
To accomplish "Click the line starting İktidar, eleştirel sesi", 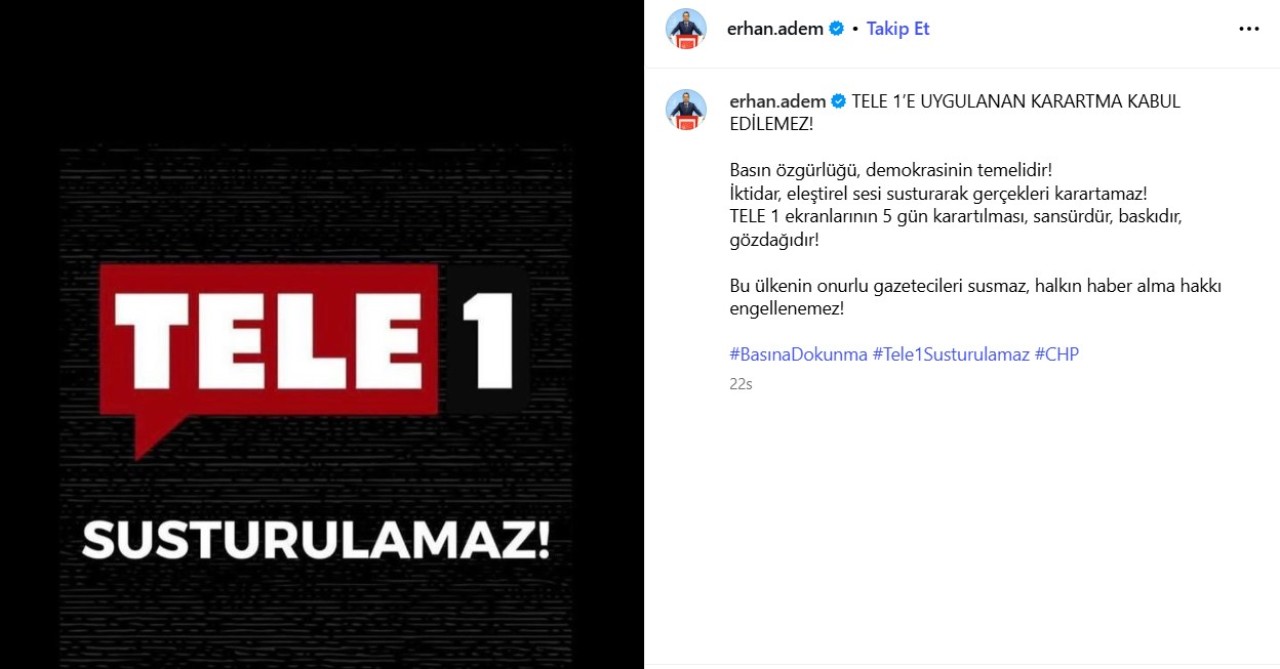I will [x=938, y=193].
